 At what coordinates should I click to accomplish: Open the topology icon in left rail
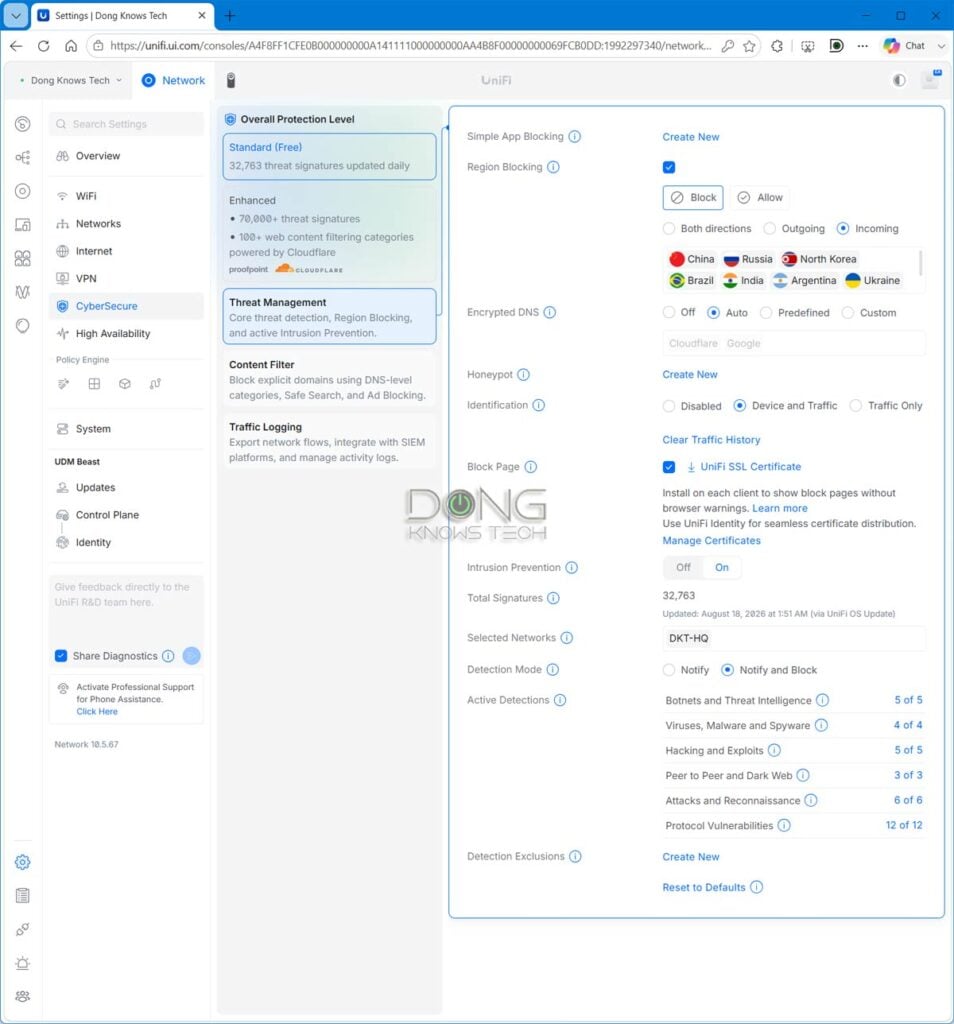click(23, 157)
